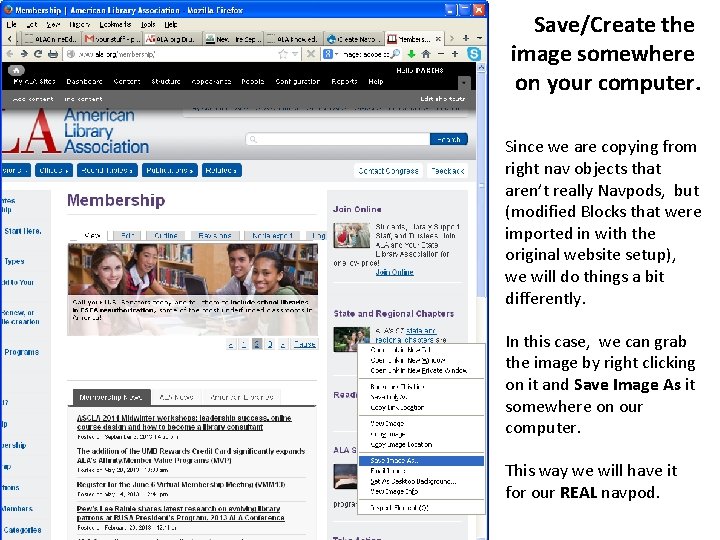Click the magnifier icon in the browser search box
This screenshot has width=720, height=540.
tap(394, 54)
